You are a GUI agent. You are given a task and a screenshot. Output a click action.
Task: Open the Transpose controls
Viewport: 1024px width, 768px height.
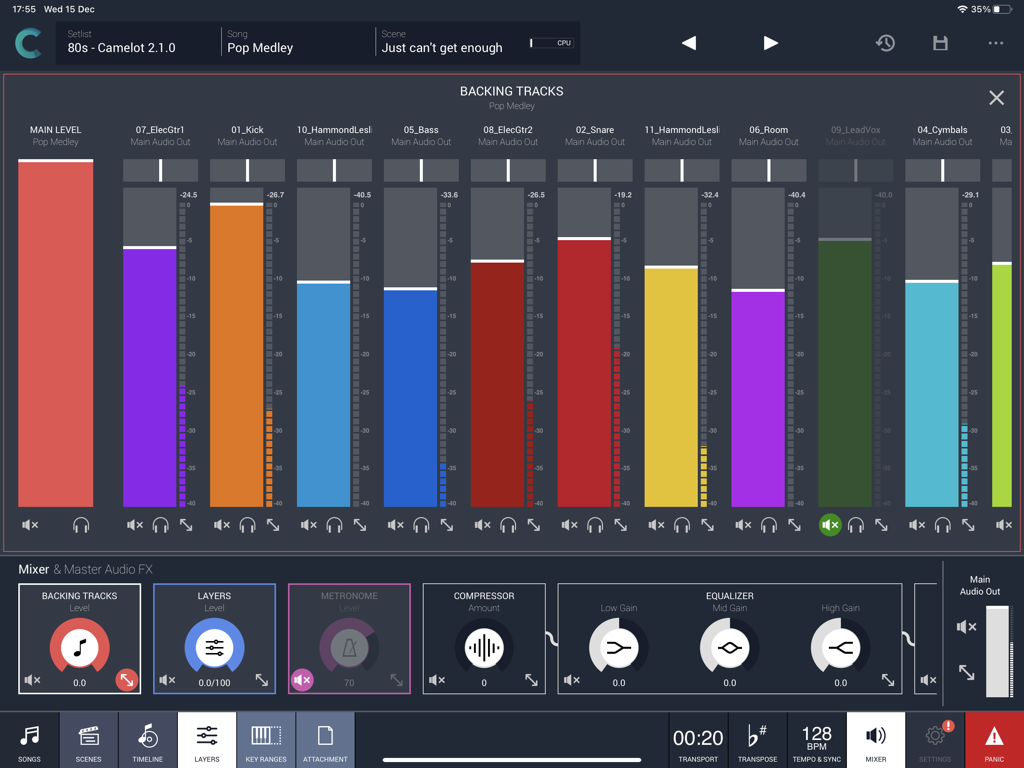[757, 739]
